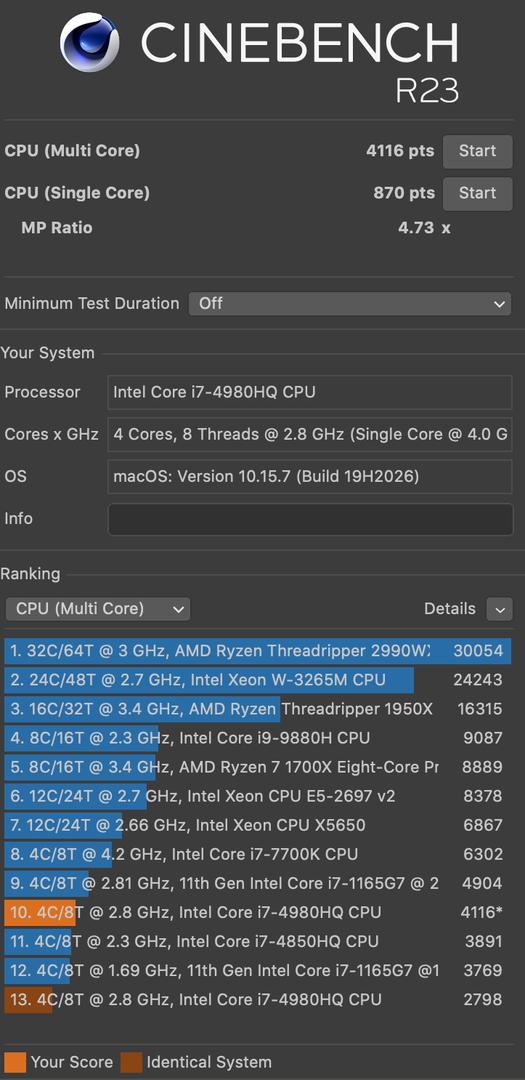
Task: Click the CINEBENCH R23 title text
Action: (300, 61)
